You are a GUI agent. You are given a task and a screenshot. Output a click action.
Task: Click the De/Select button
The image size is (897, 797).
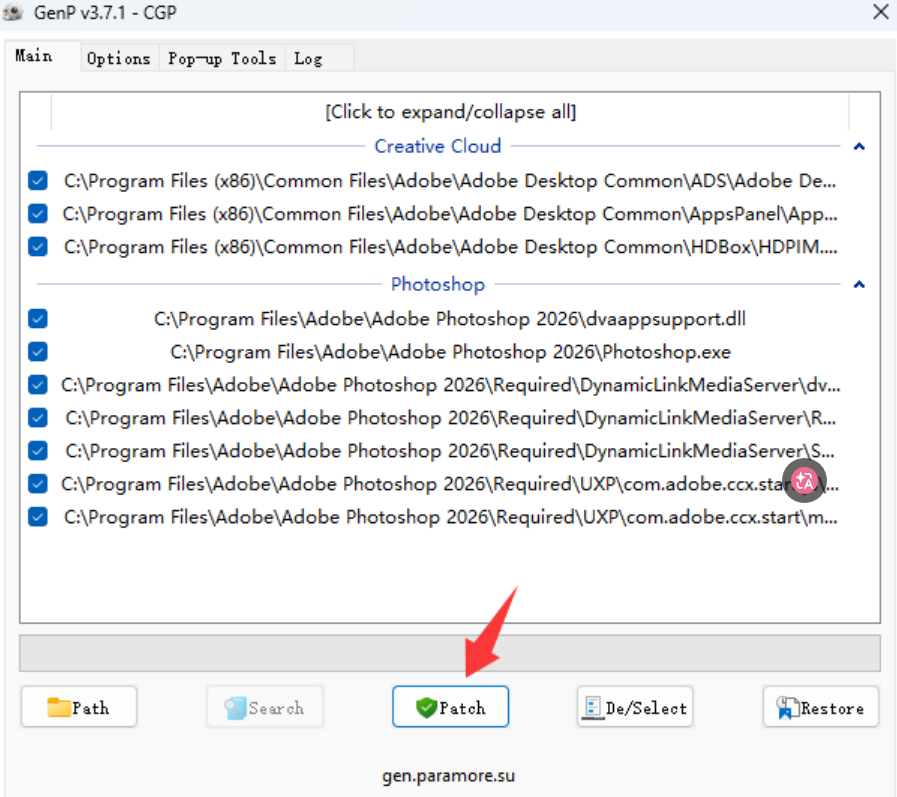pyautogui.click(x=635, y=707)
